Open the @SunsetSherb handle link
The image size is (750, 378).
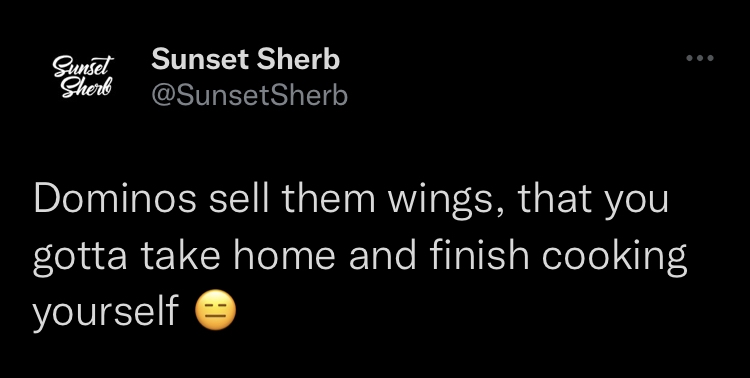(249, 95)
